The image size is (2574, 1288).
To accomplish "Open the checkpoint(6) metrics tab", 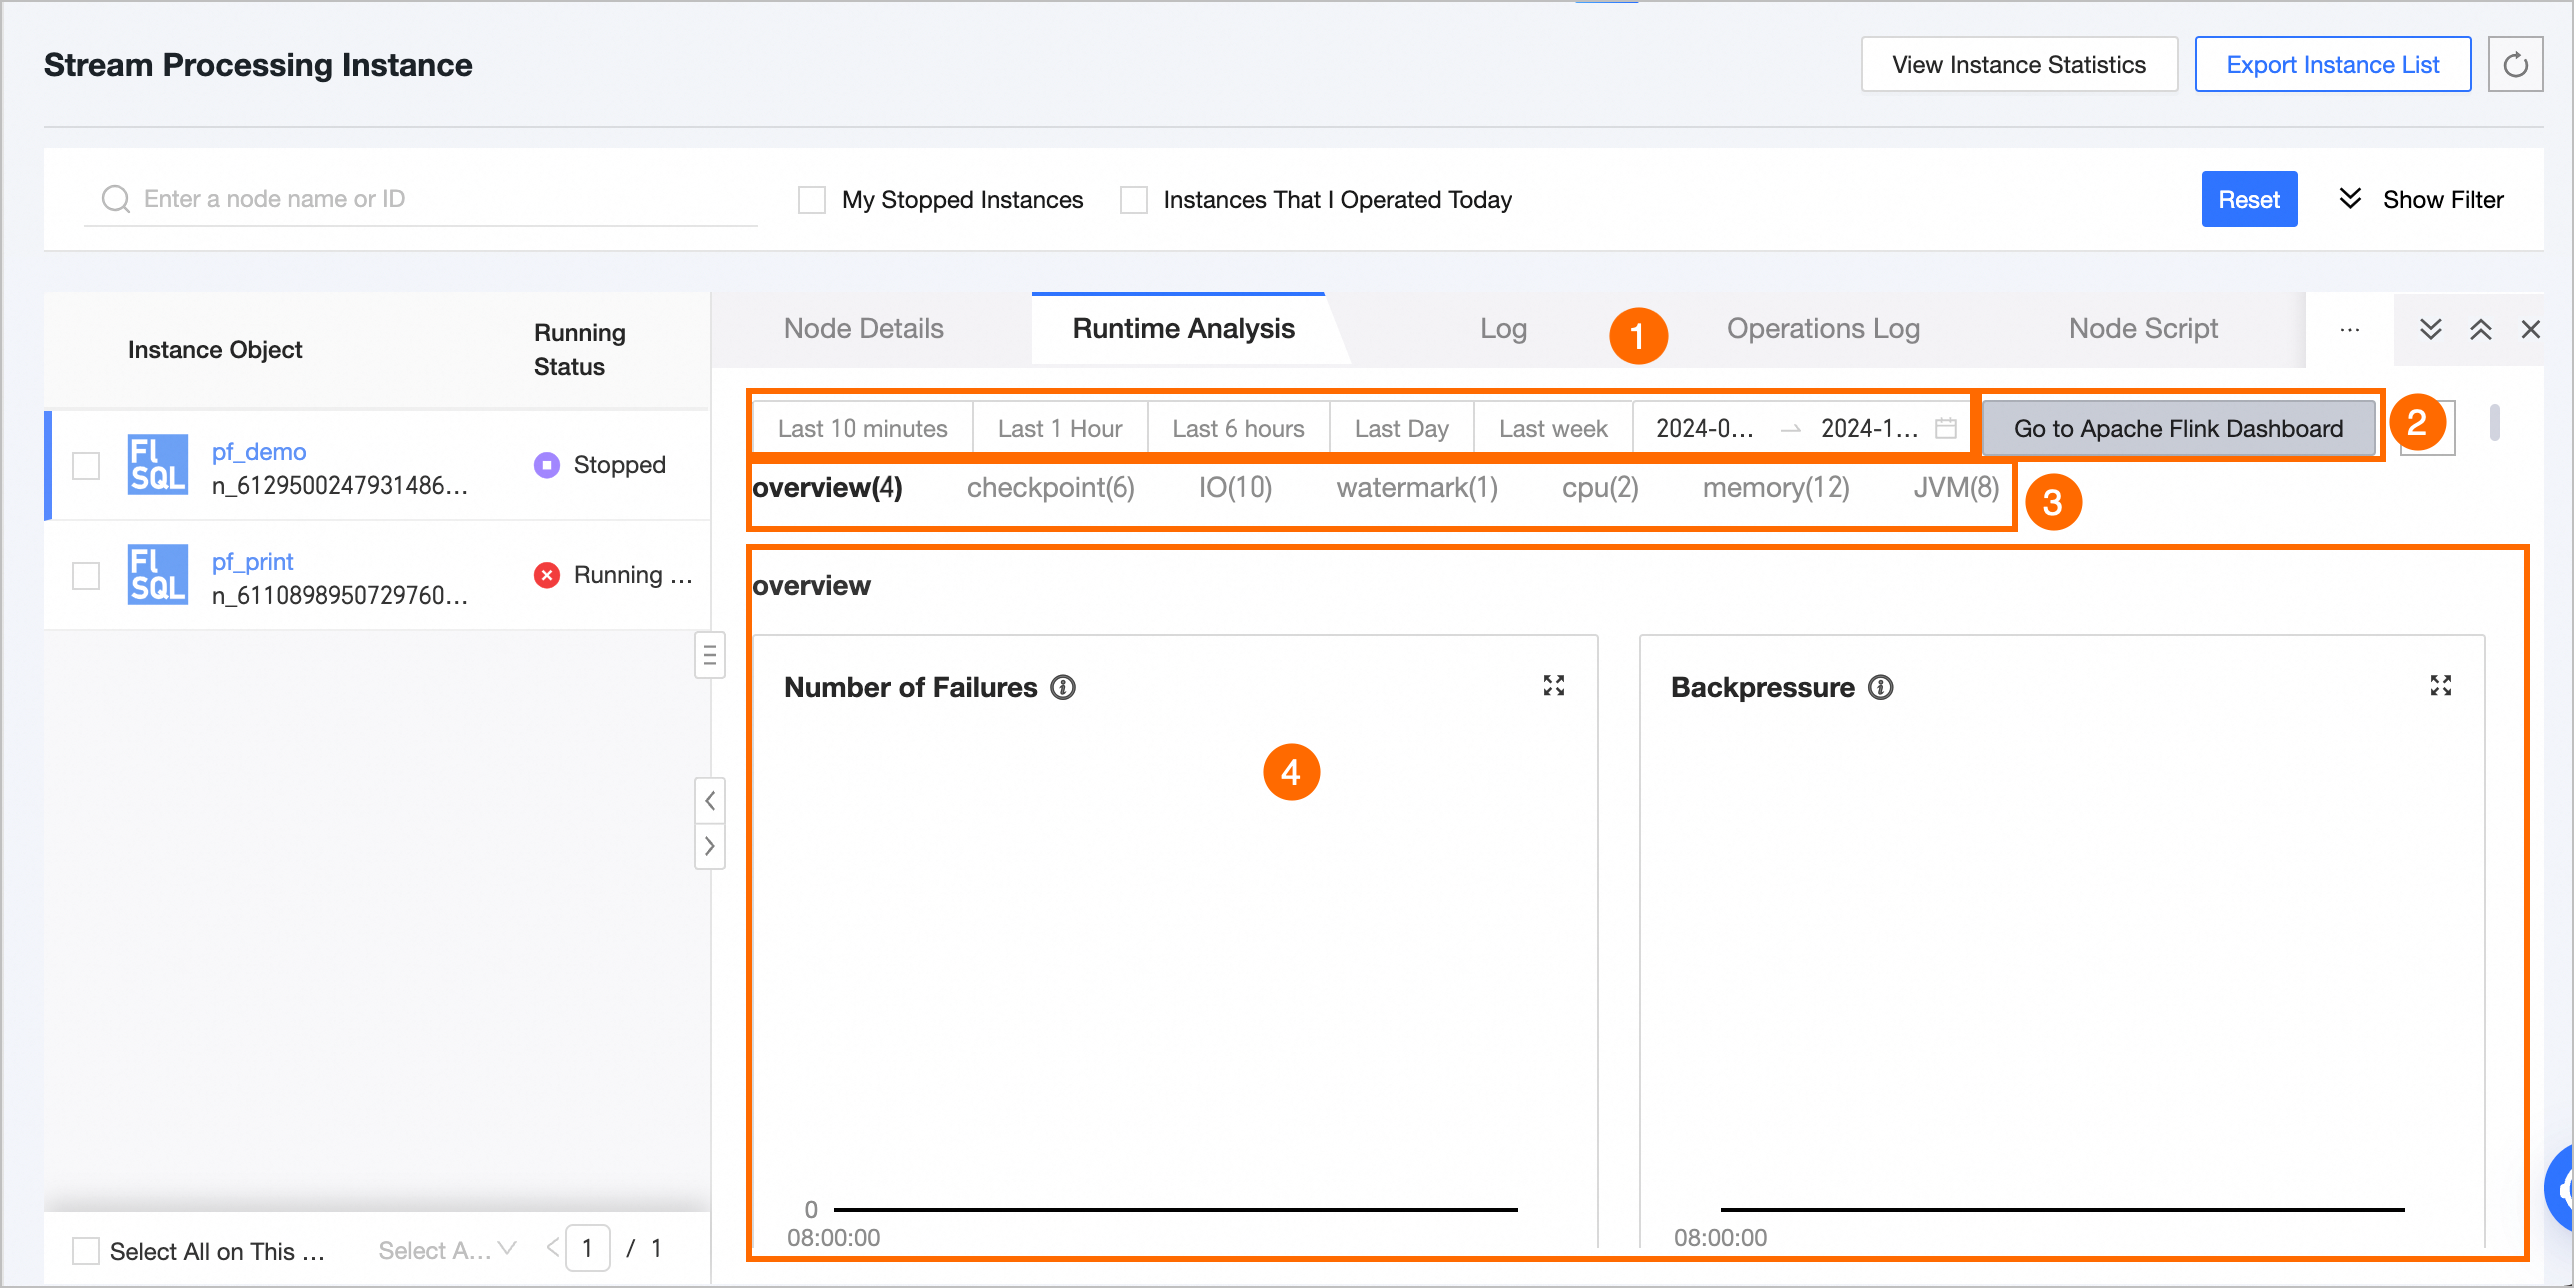I will click(x=1050, y=488).
